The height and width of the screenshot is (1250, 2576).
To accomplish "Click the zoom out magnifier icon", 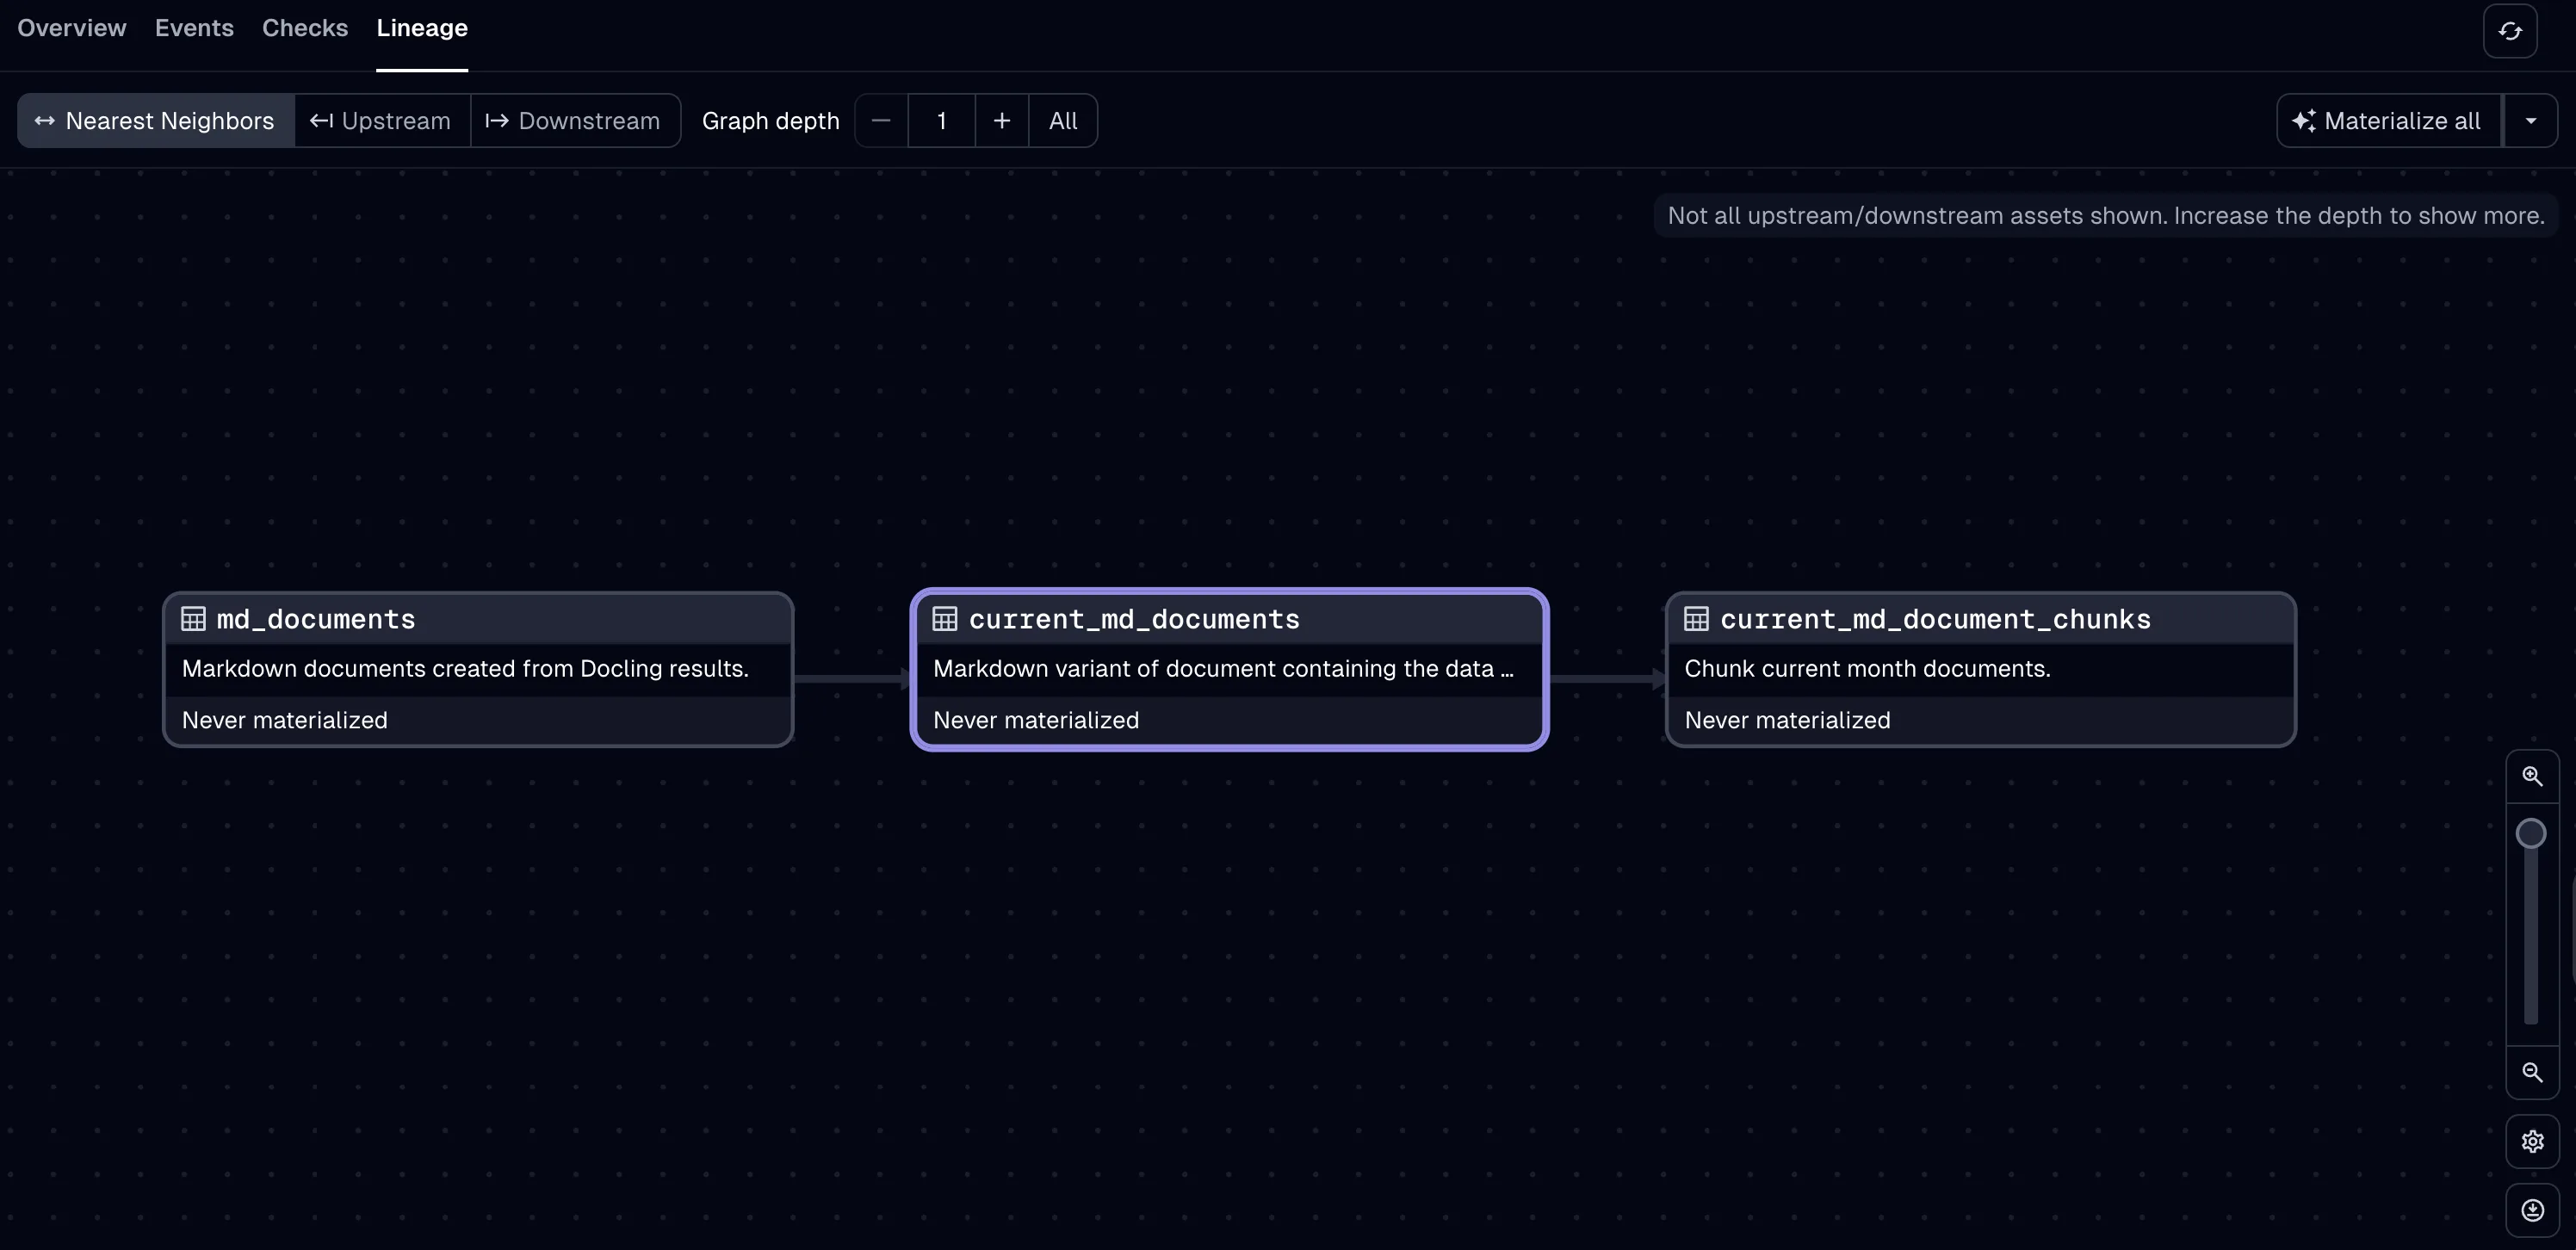I will (x=2531, y=1072).
